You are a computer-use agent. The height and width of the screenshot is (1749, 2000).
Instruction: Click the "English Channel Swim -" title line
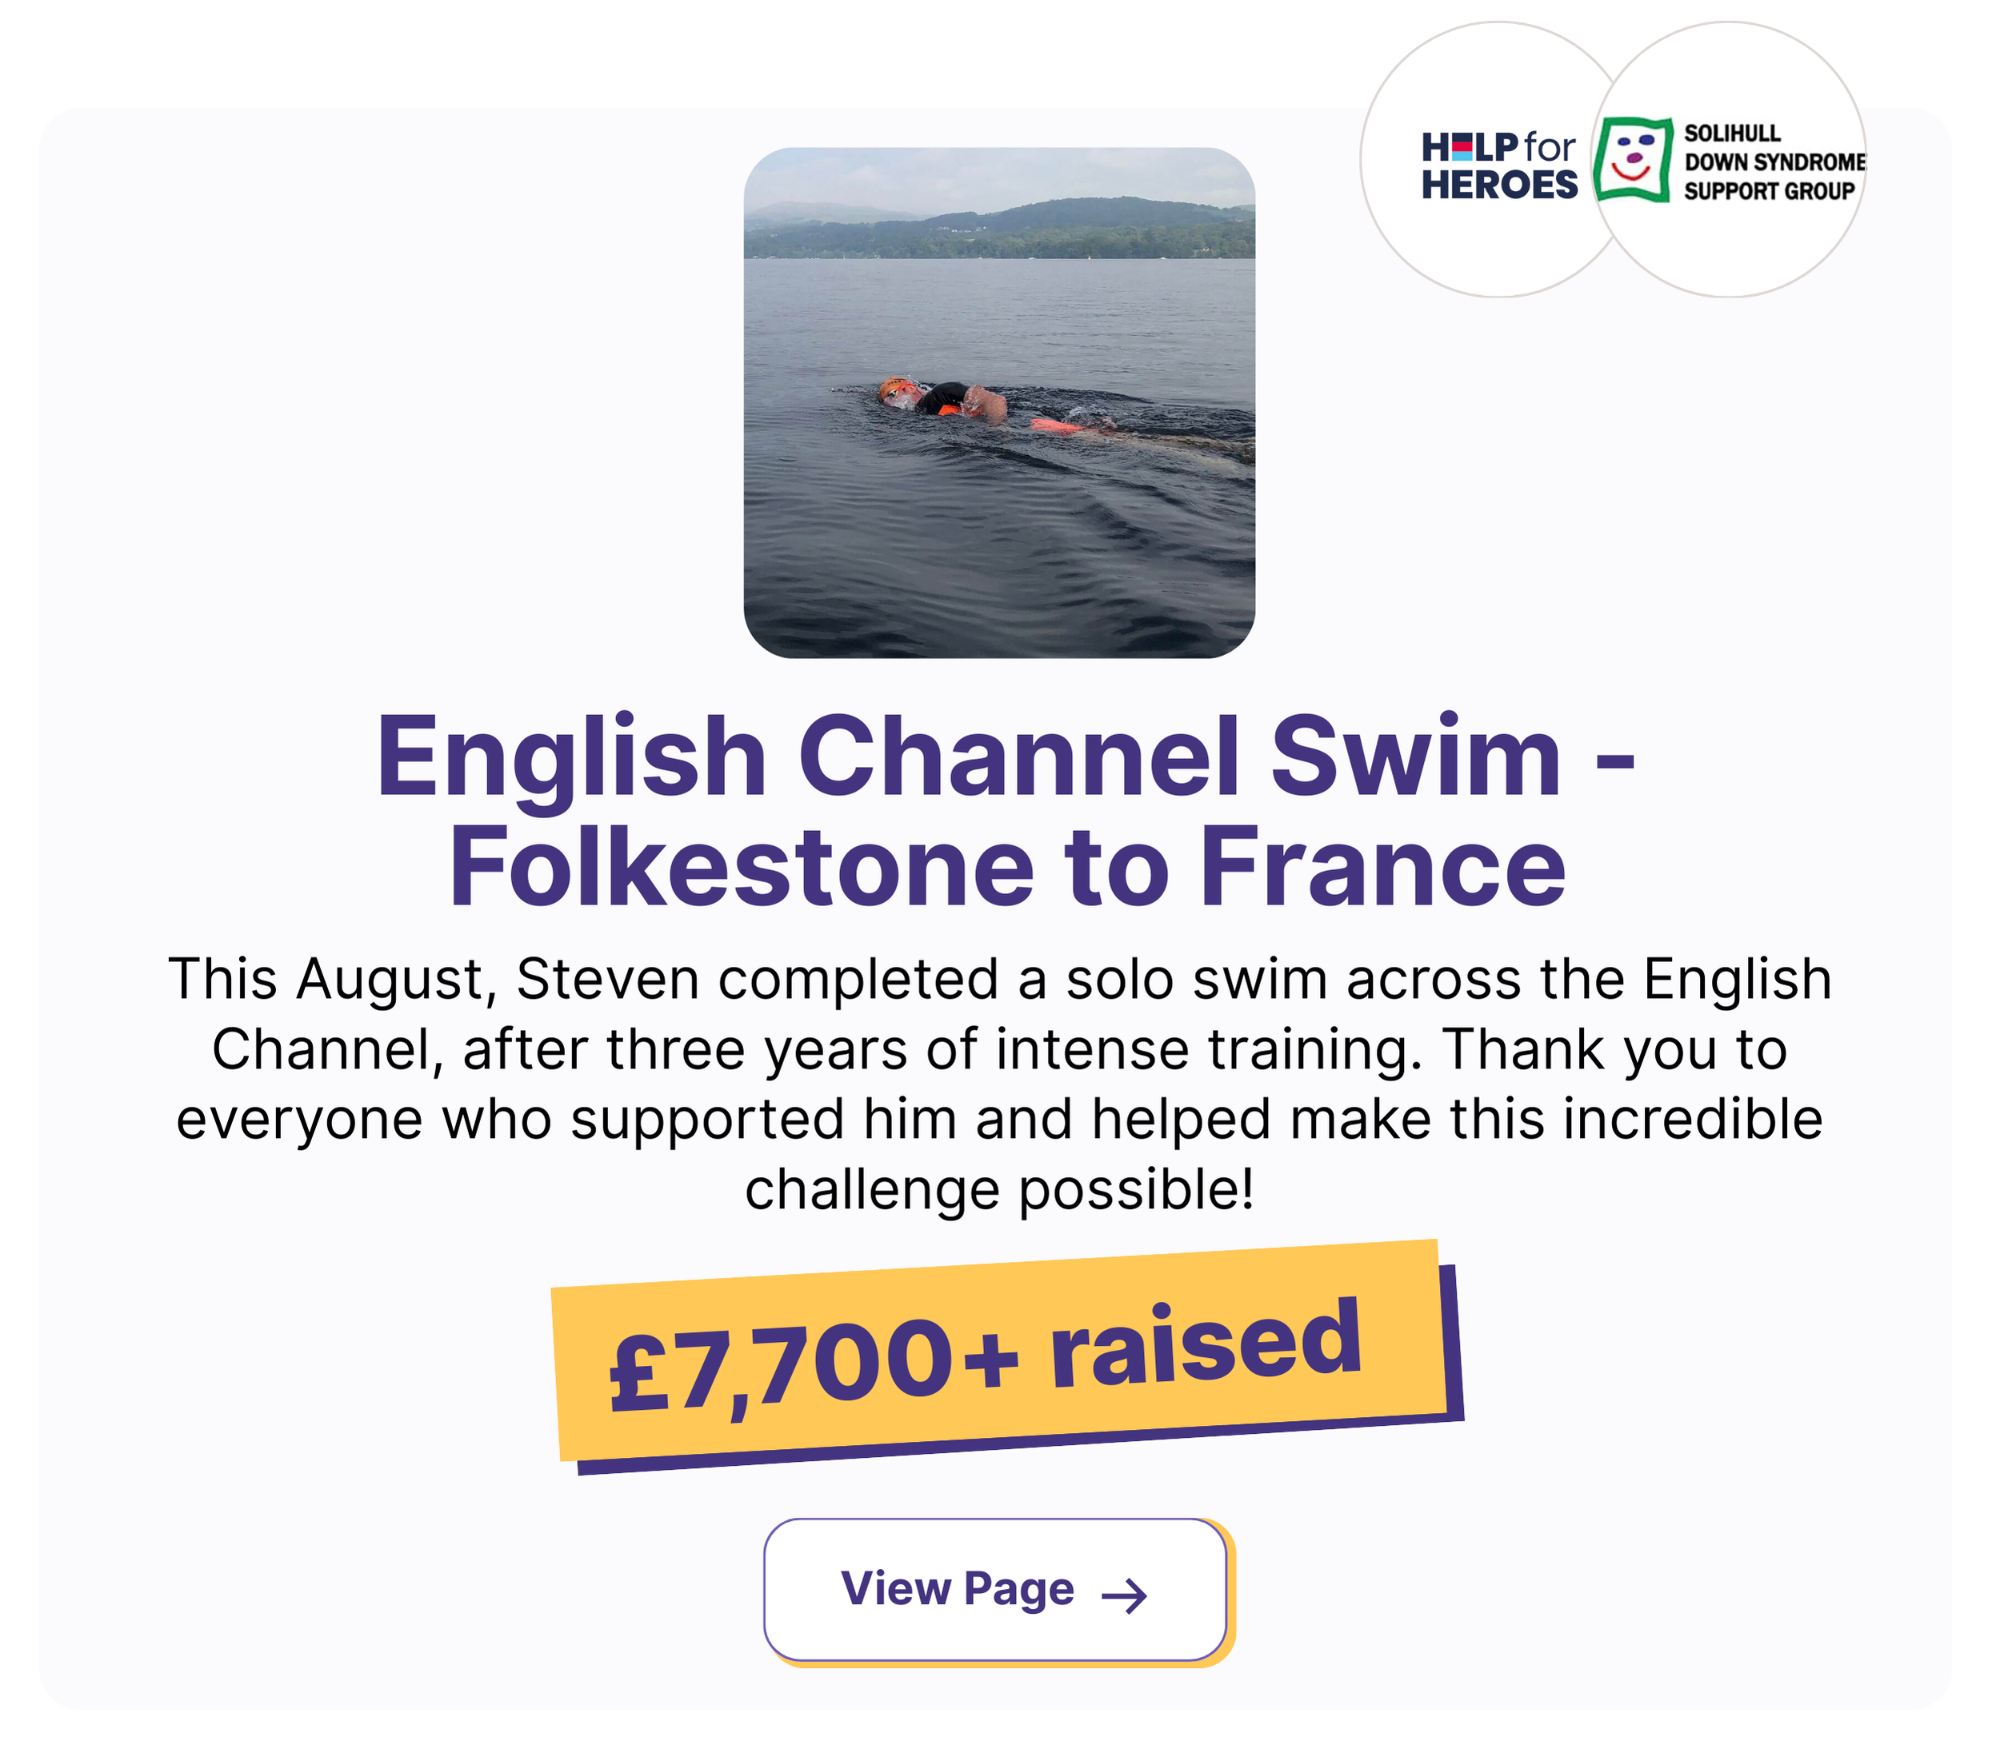tap(1004, 756)
